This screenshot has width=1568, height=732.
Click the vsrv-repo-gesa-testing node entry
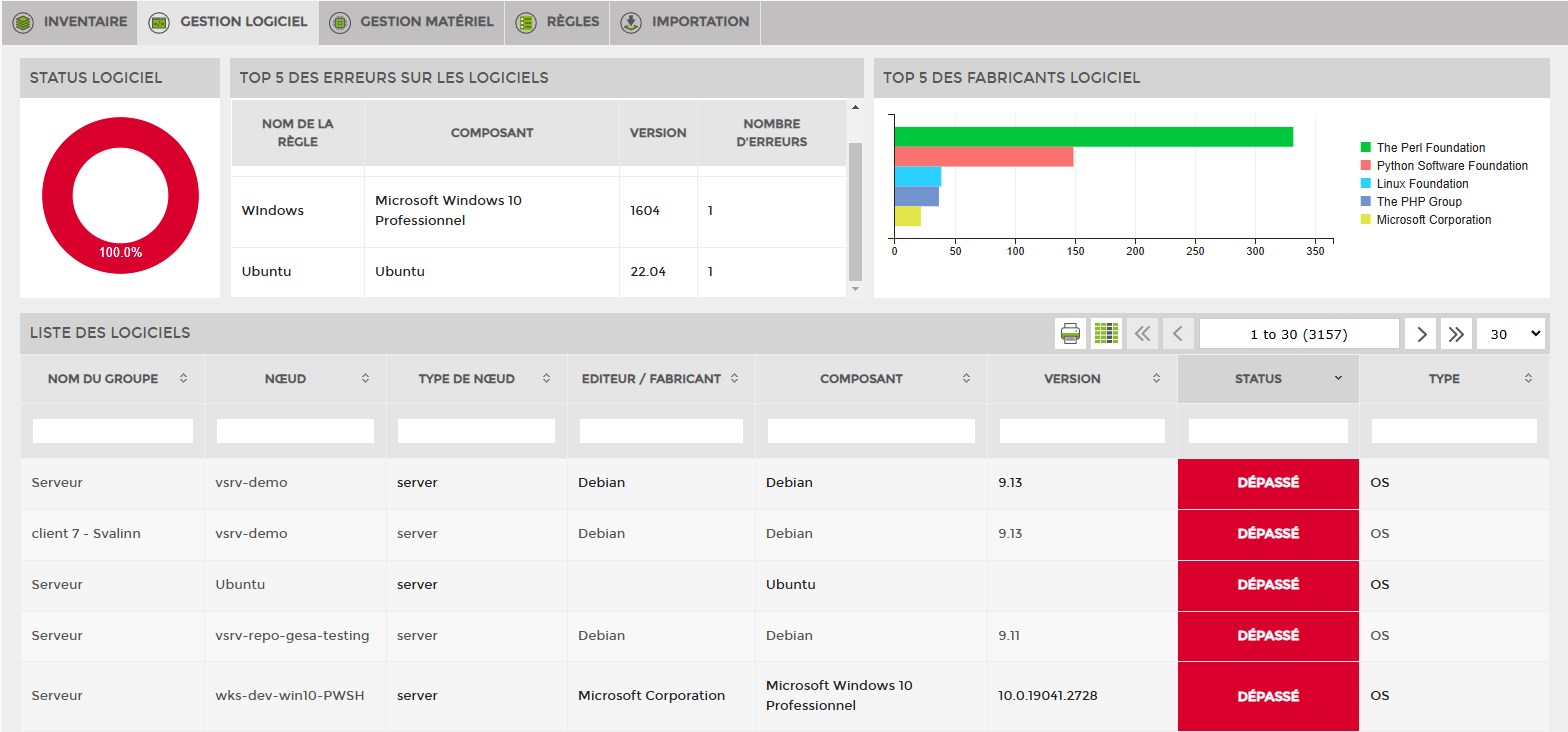(x=292, y=636)
